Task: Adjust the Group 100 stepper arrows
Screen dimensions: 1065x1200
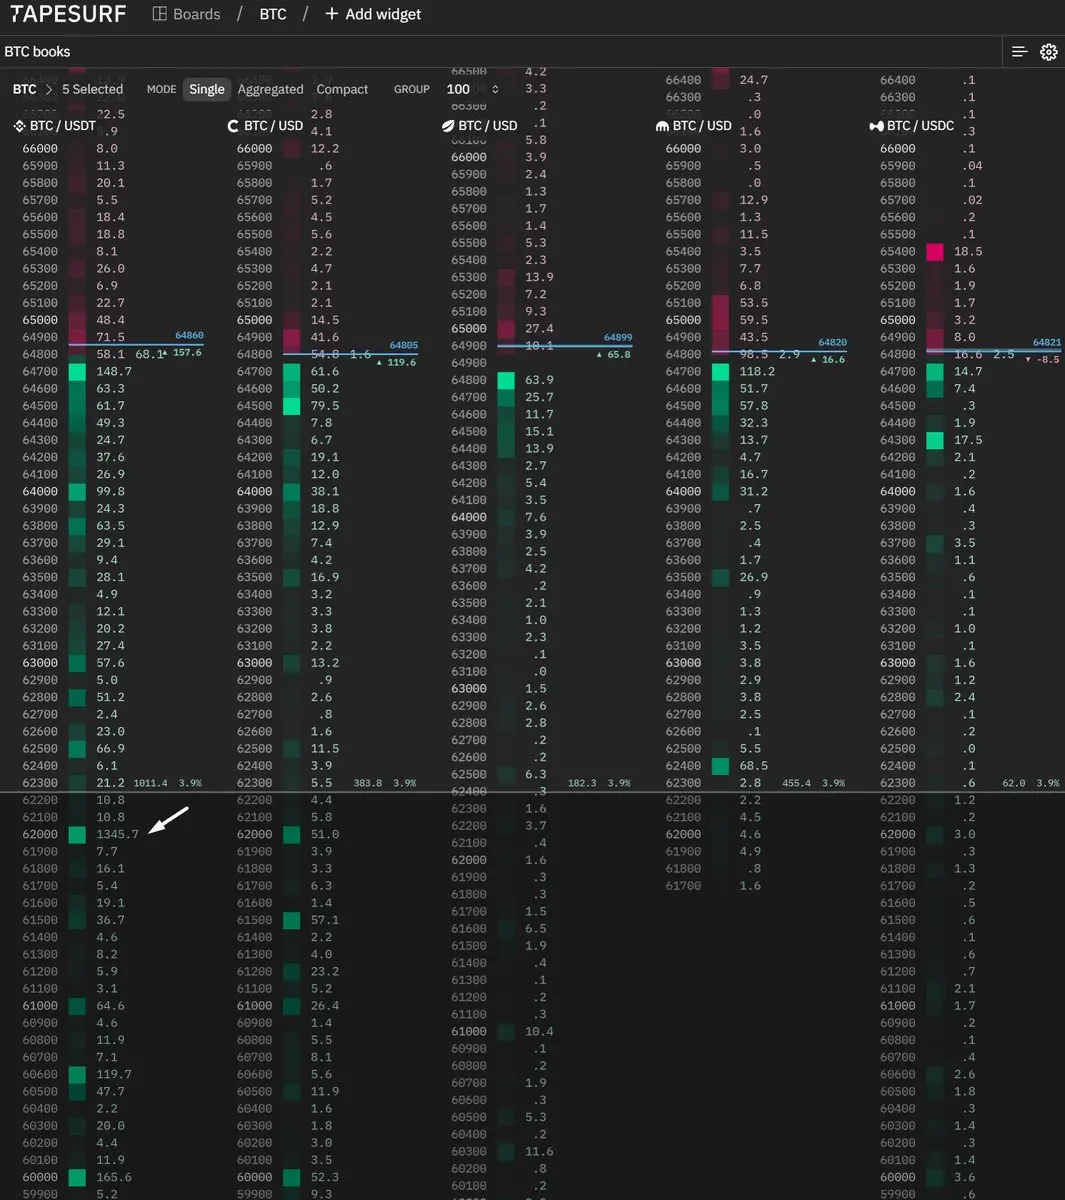Action: click(x=495, y=89)
